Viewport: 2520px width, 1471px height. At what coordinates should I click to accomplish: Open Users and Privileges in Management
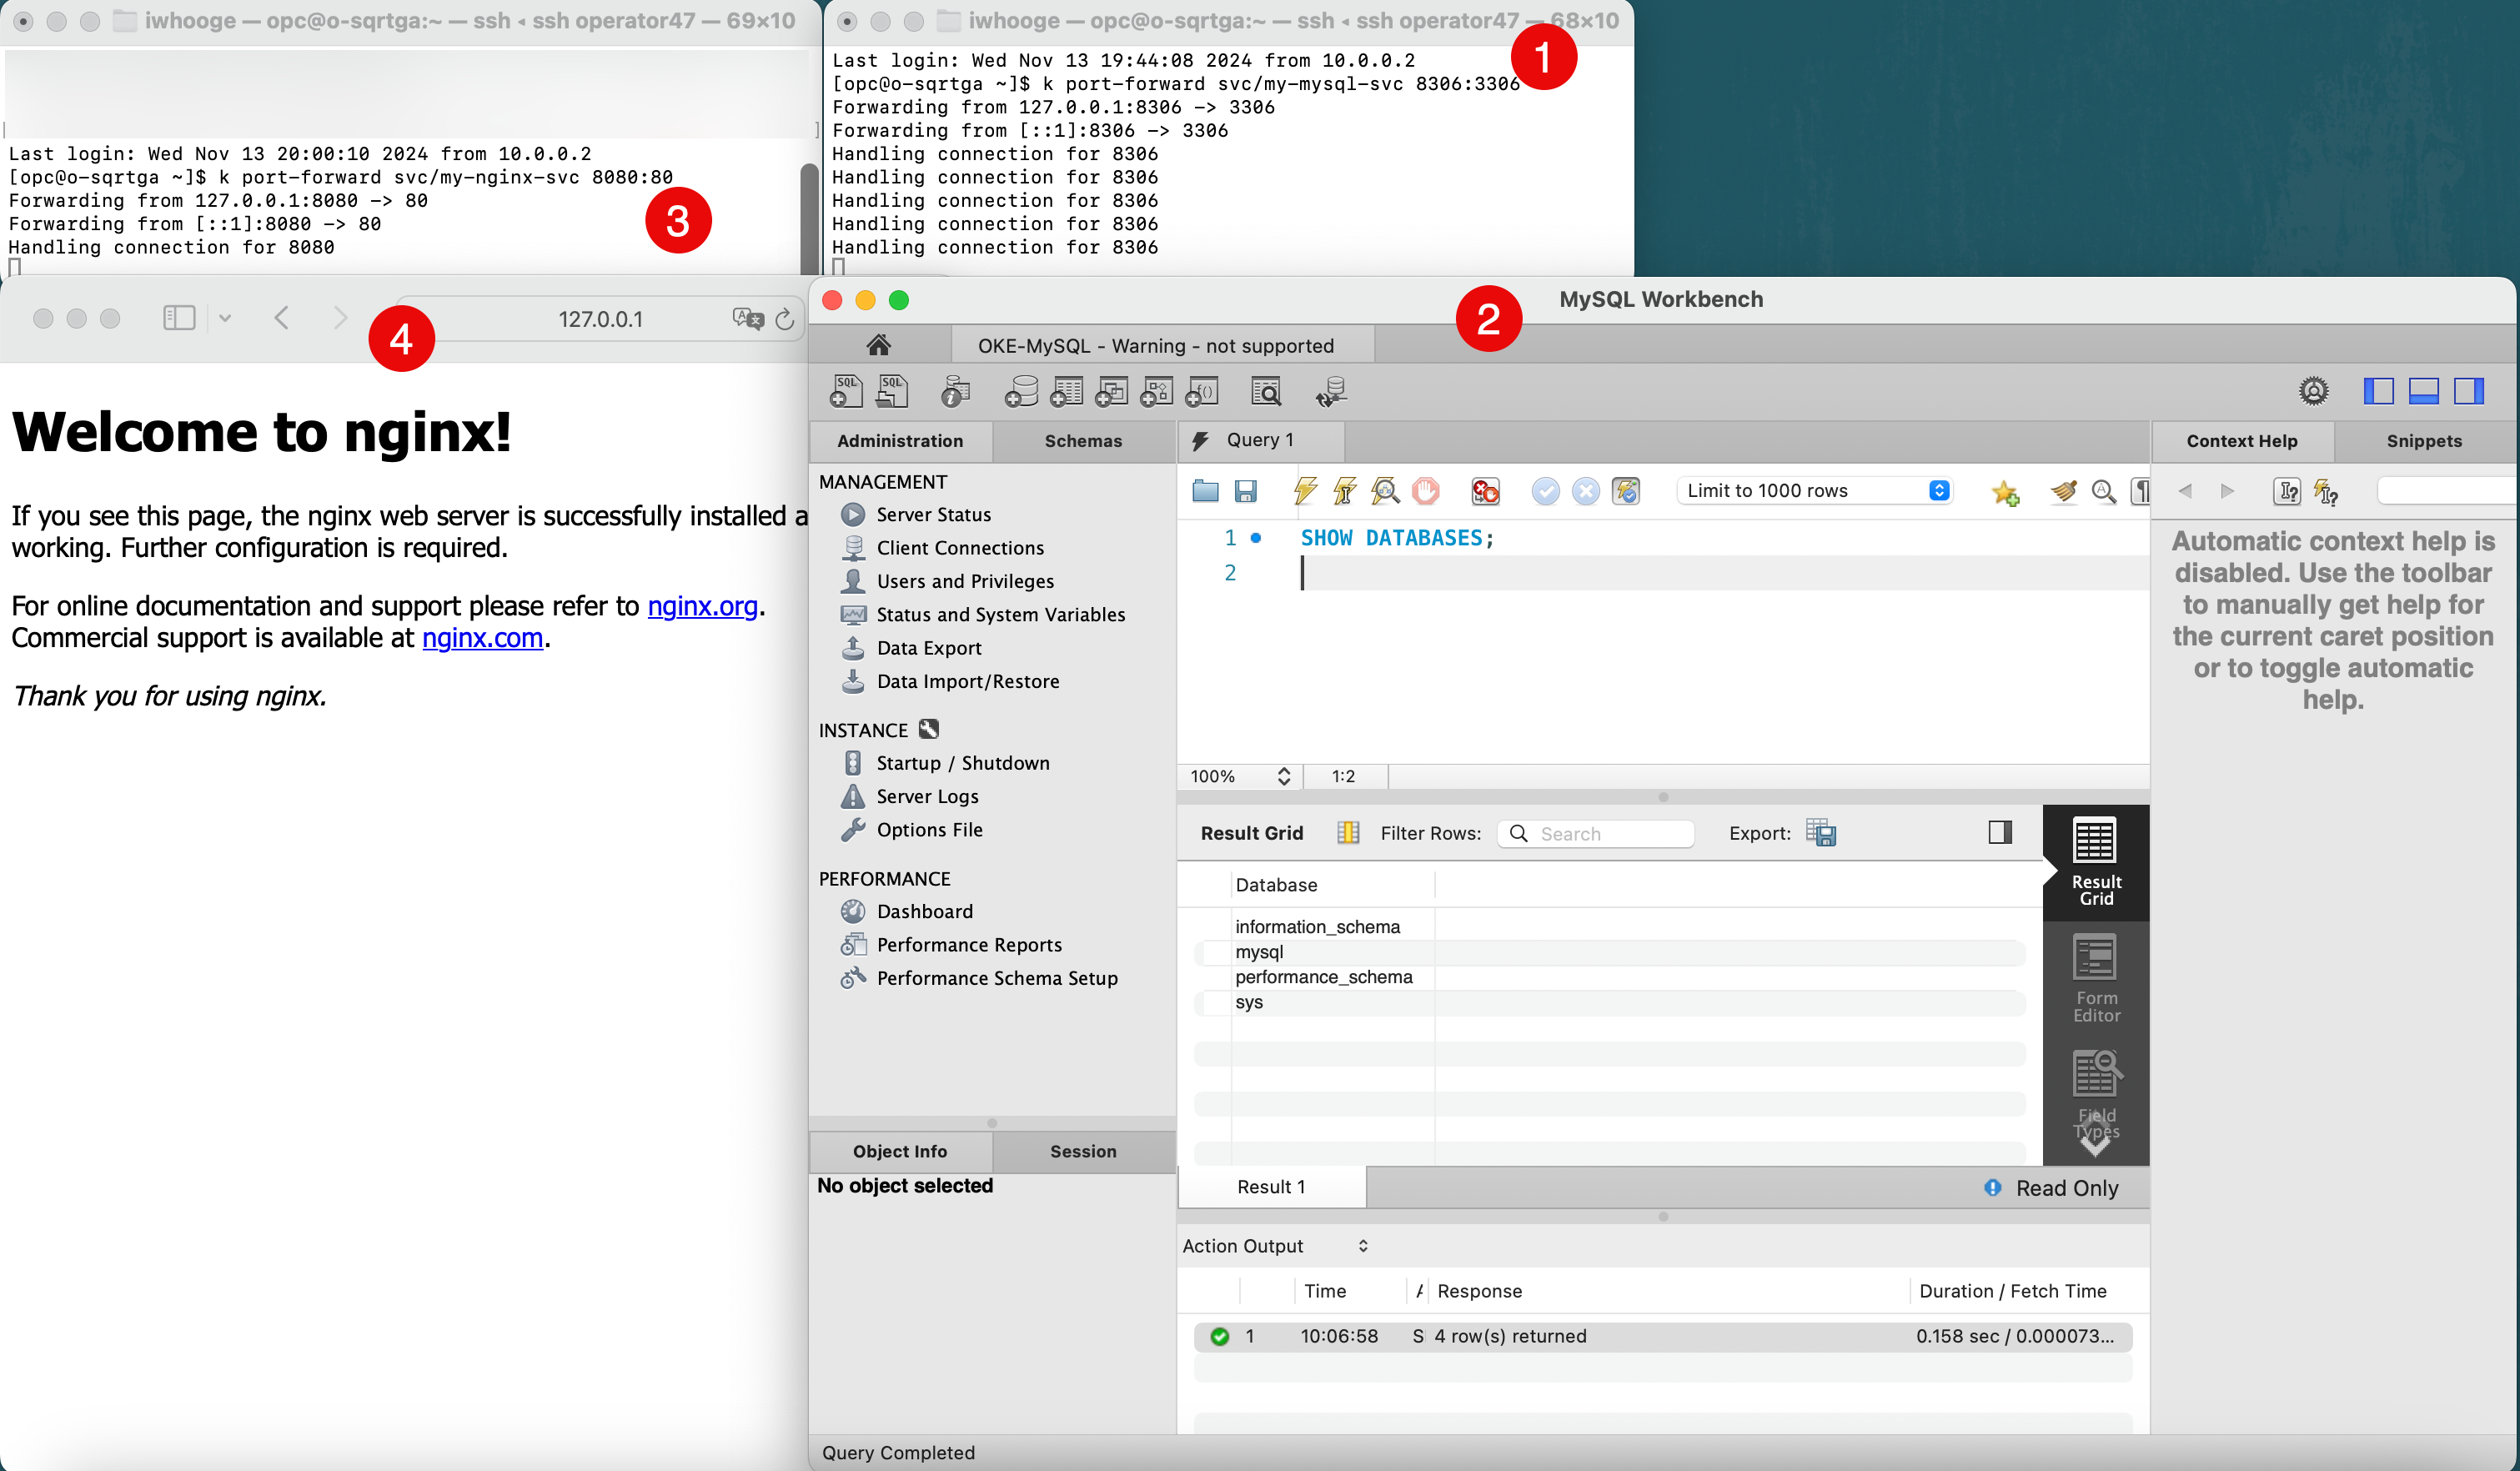click(964, 581)
